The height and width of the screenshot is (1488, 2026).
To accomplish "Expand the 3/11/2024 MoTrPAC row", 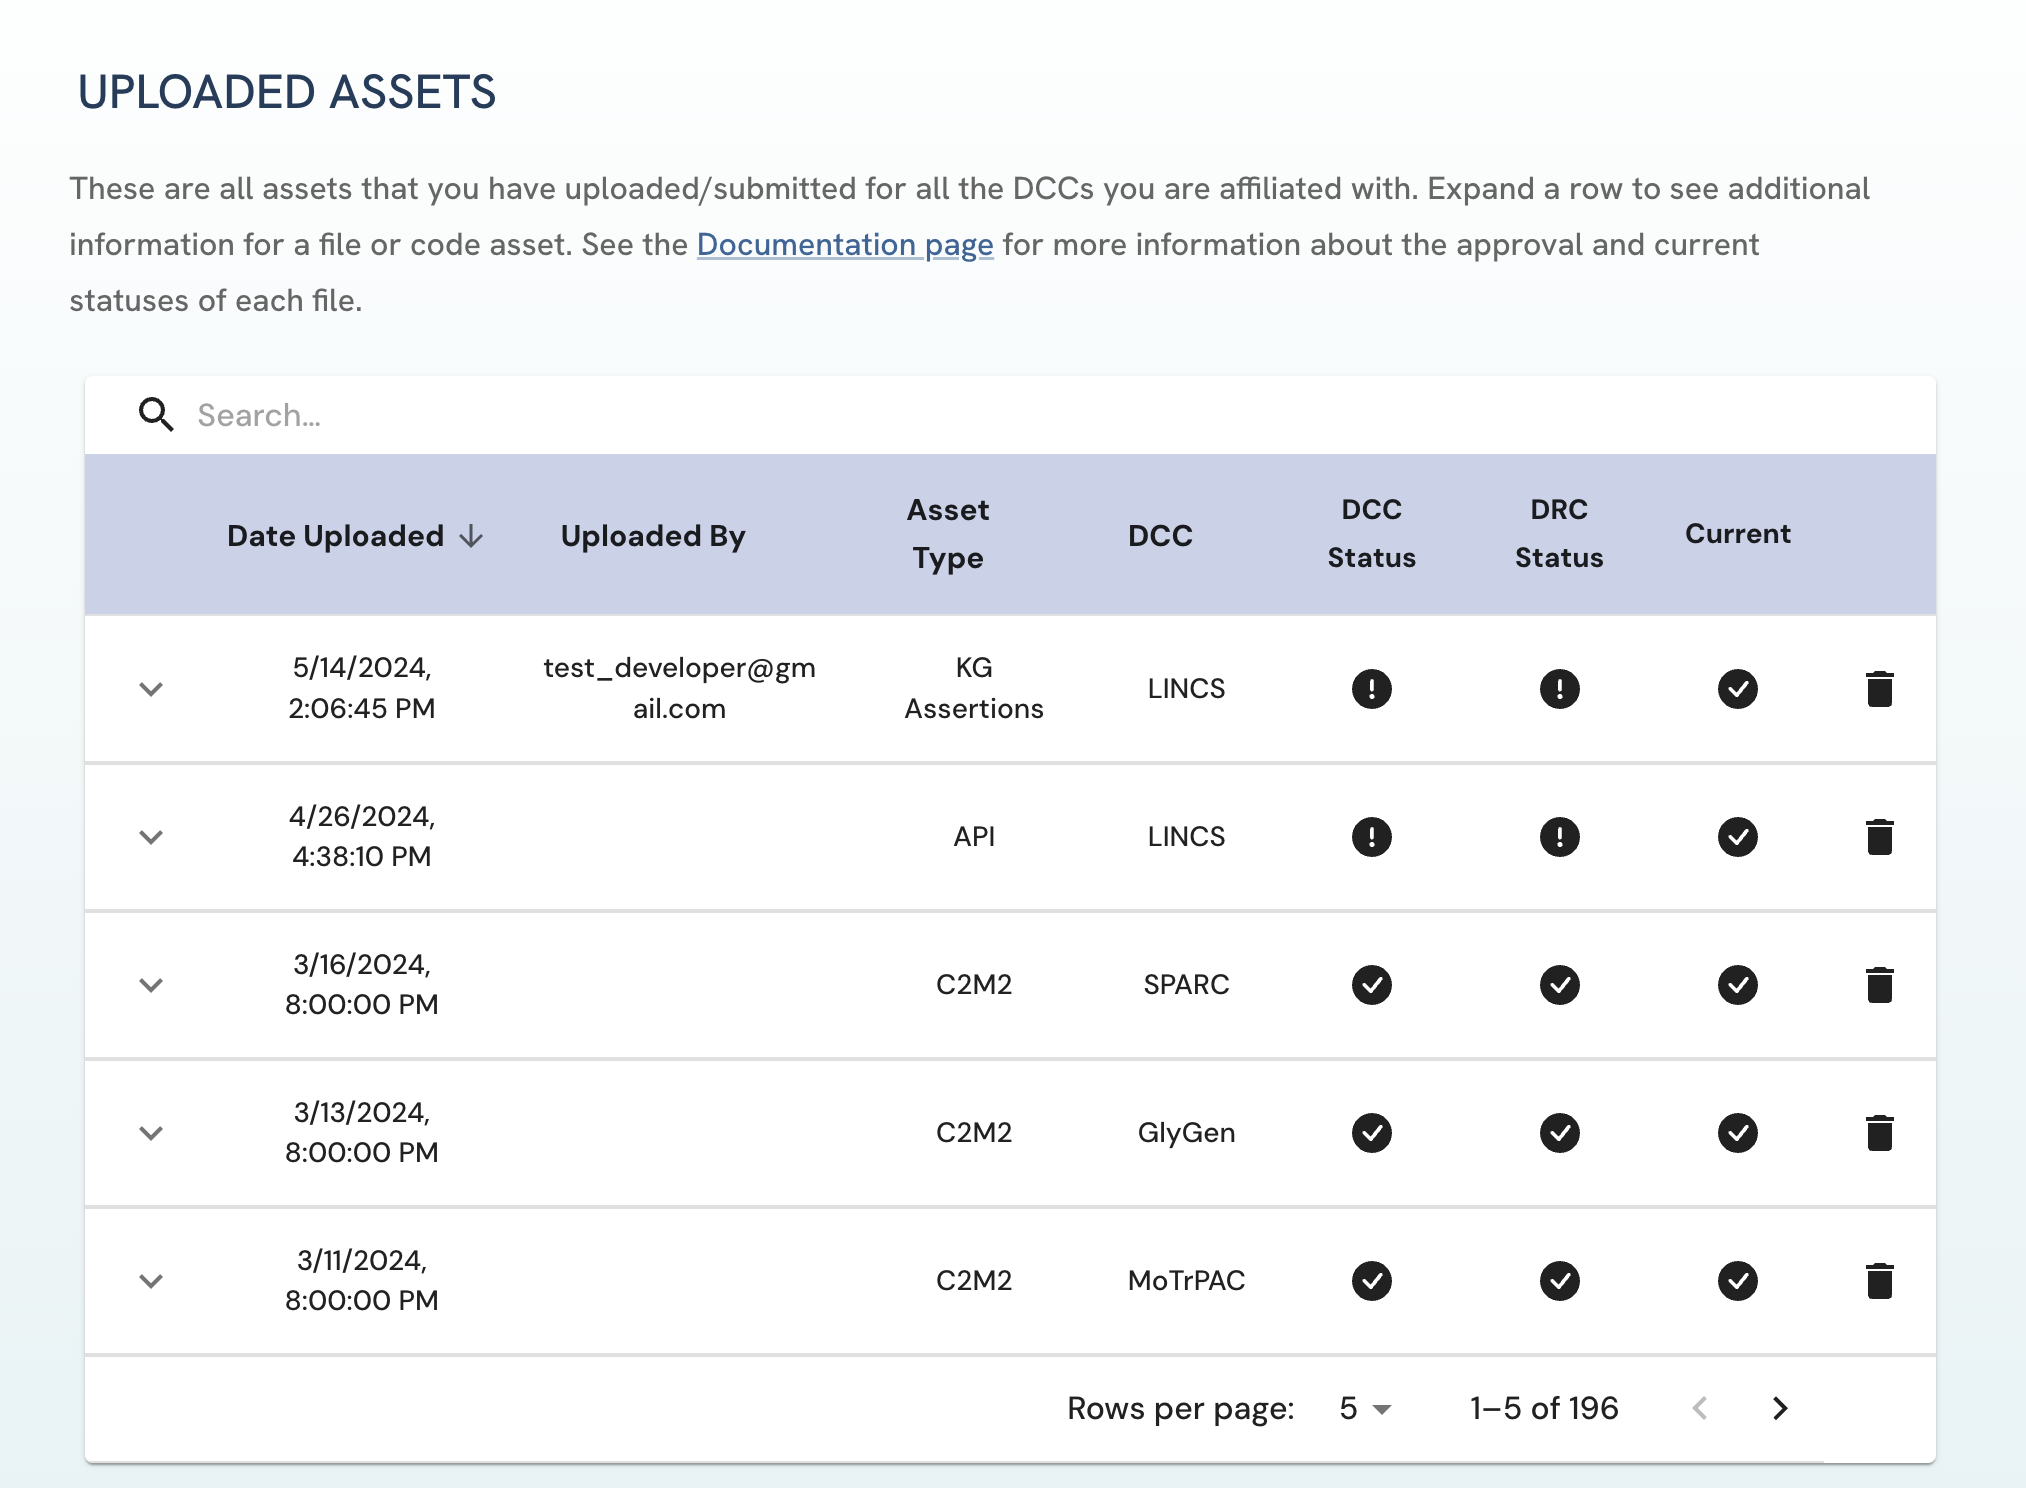I will pos(151,1281).
